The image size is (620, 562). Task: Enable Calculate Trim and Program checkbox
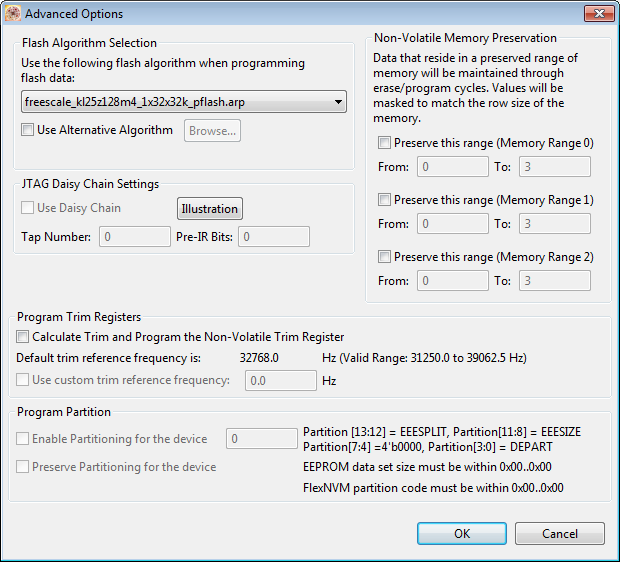(24, 337)
